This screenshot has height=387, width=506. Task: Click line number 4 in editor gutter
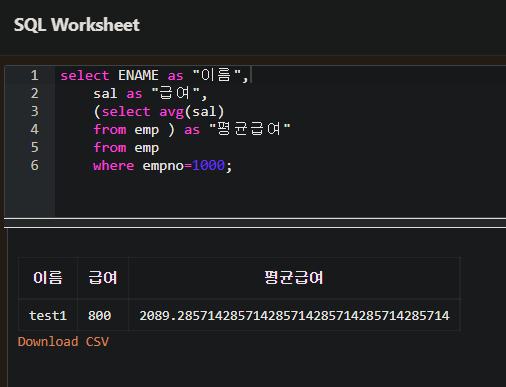click(35, 129)
